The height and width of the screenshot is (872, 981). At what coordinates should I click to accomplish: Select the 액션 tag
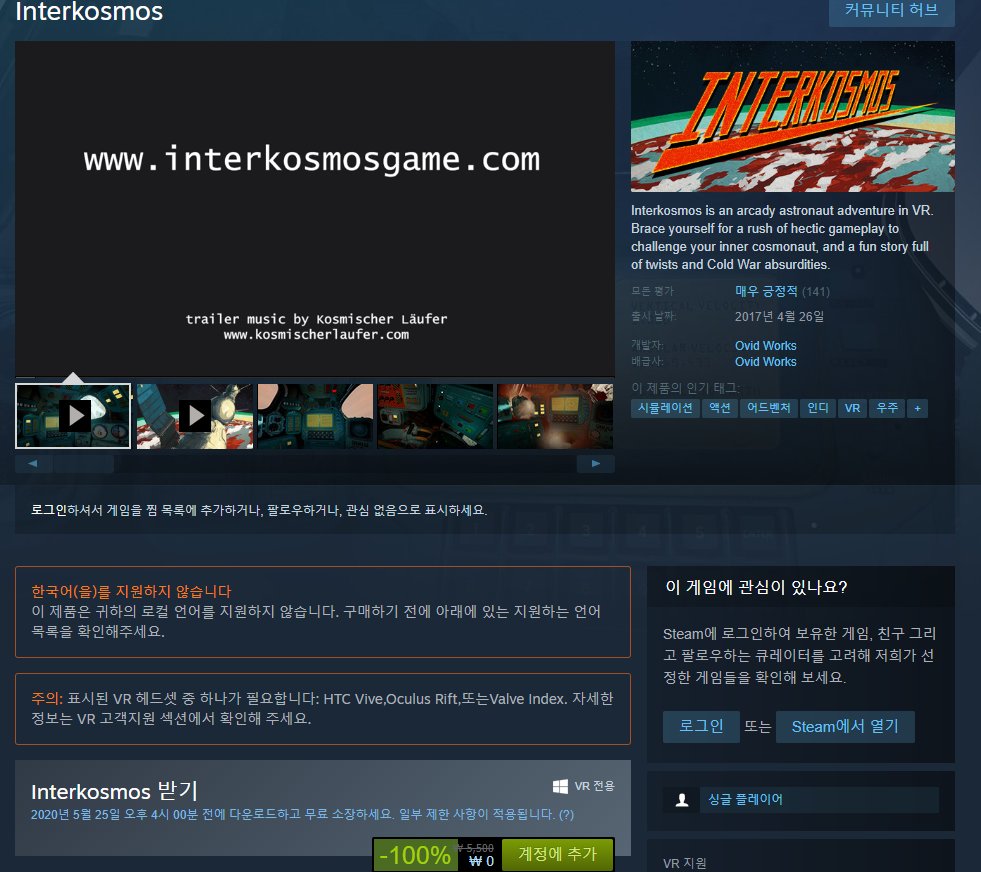[x=719, y=408]
